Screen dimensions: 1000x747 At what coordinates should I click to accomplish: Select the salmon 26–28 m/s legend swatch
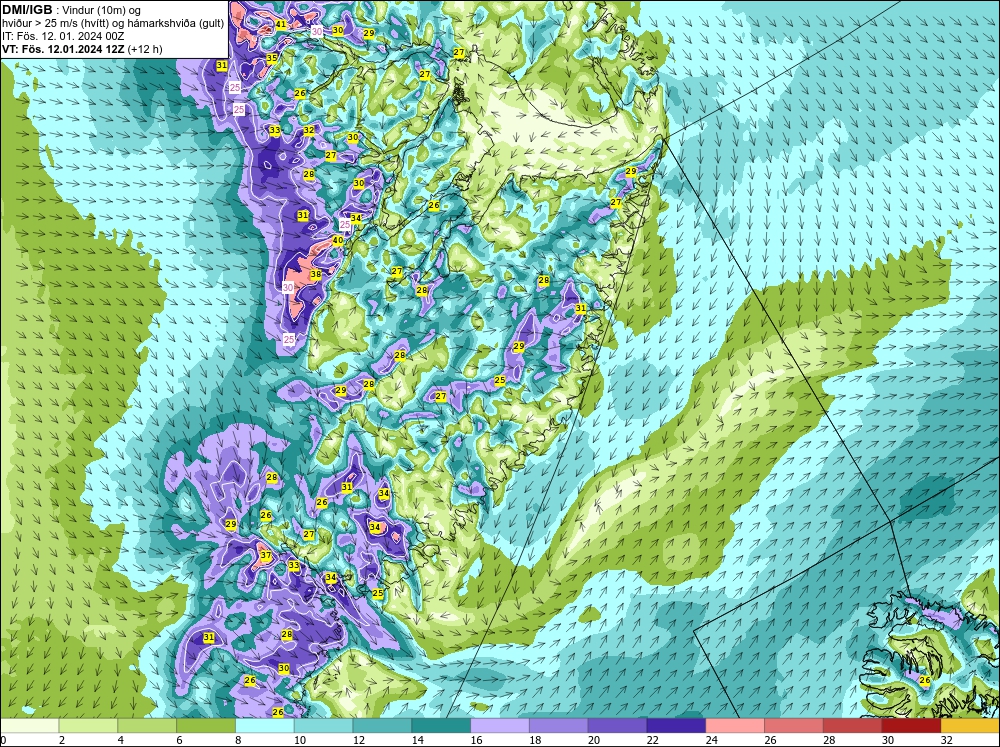tap(794, 726)
